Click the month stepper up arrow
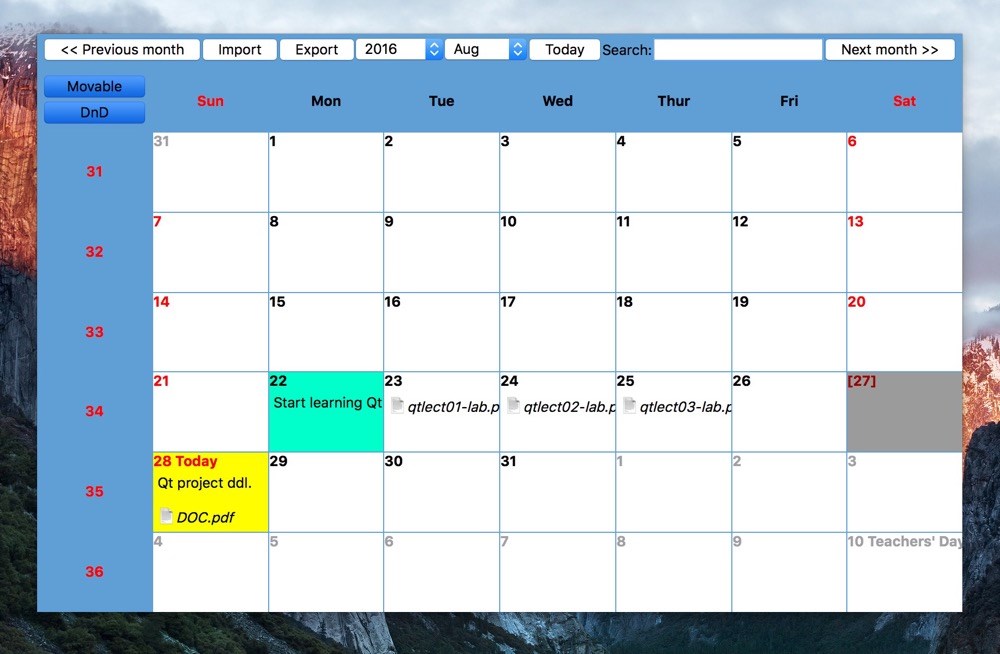 click(516, 44)
